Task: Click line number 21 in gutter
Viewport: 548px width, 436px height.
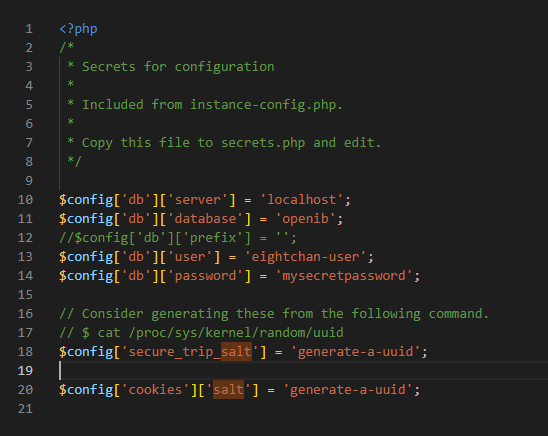Action: tap(26, 408)
